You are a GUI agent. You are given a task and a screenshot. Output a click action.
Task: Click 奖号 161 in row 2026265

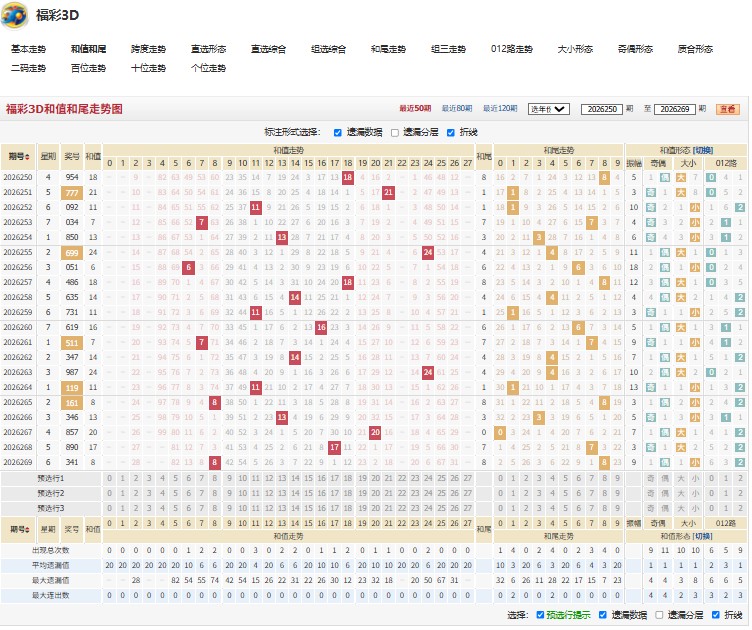[72, 403]
